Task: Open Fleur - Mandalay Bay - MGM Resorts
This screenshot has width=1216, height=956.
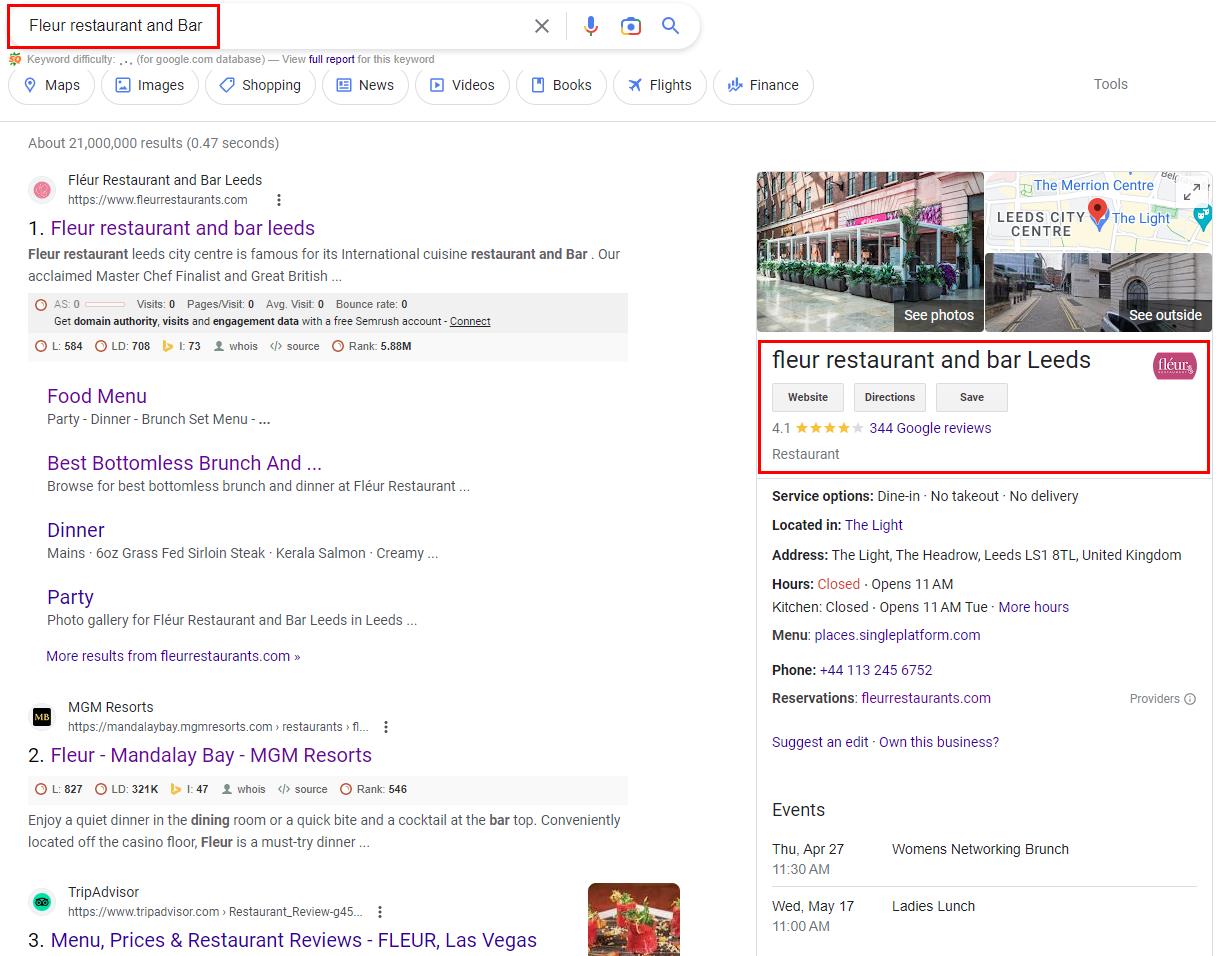Action: 211,755
